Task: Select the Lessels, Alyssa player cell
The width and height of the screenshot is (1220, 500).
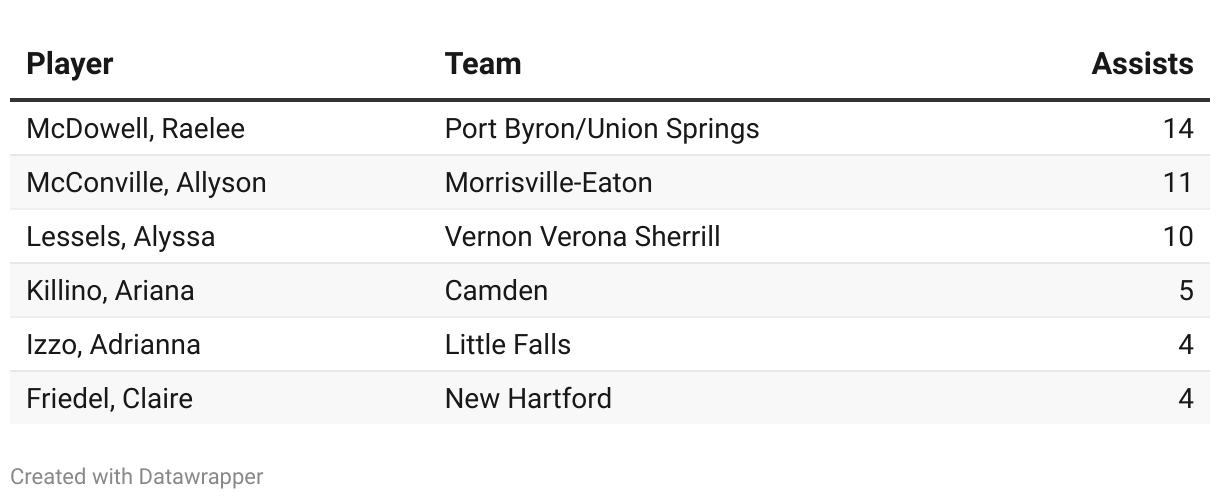Action: [x=120, y=236]
